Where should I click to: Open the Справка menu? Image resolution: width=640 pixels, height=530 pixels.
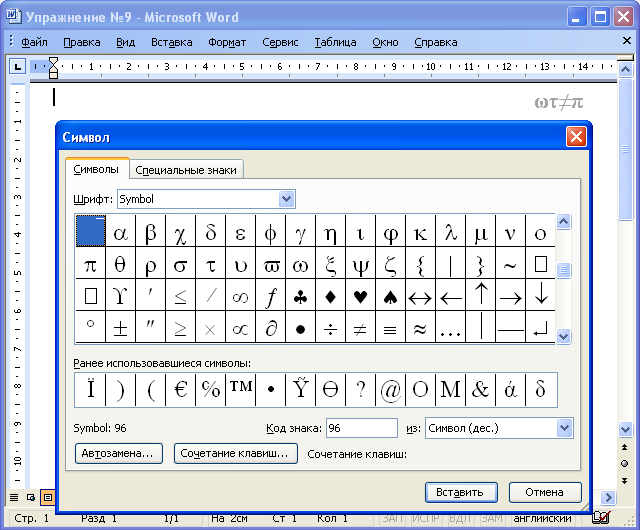tap(436, 42)
